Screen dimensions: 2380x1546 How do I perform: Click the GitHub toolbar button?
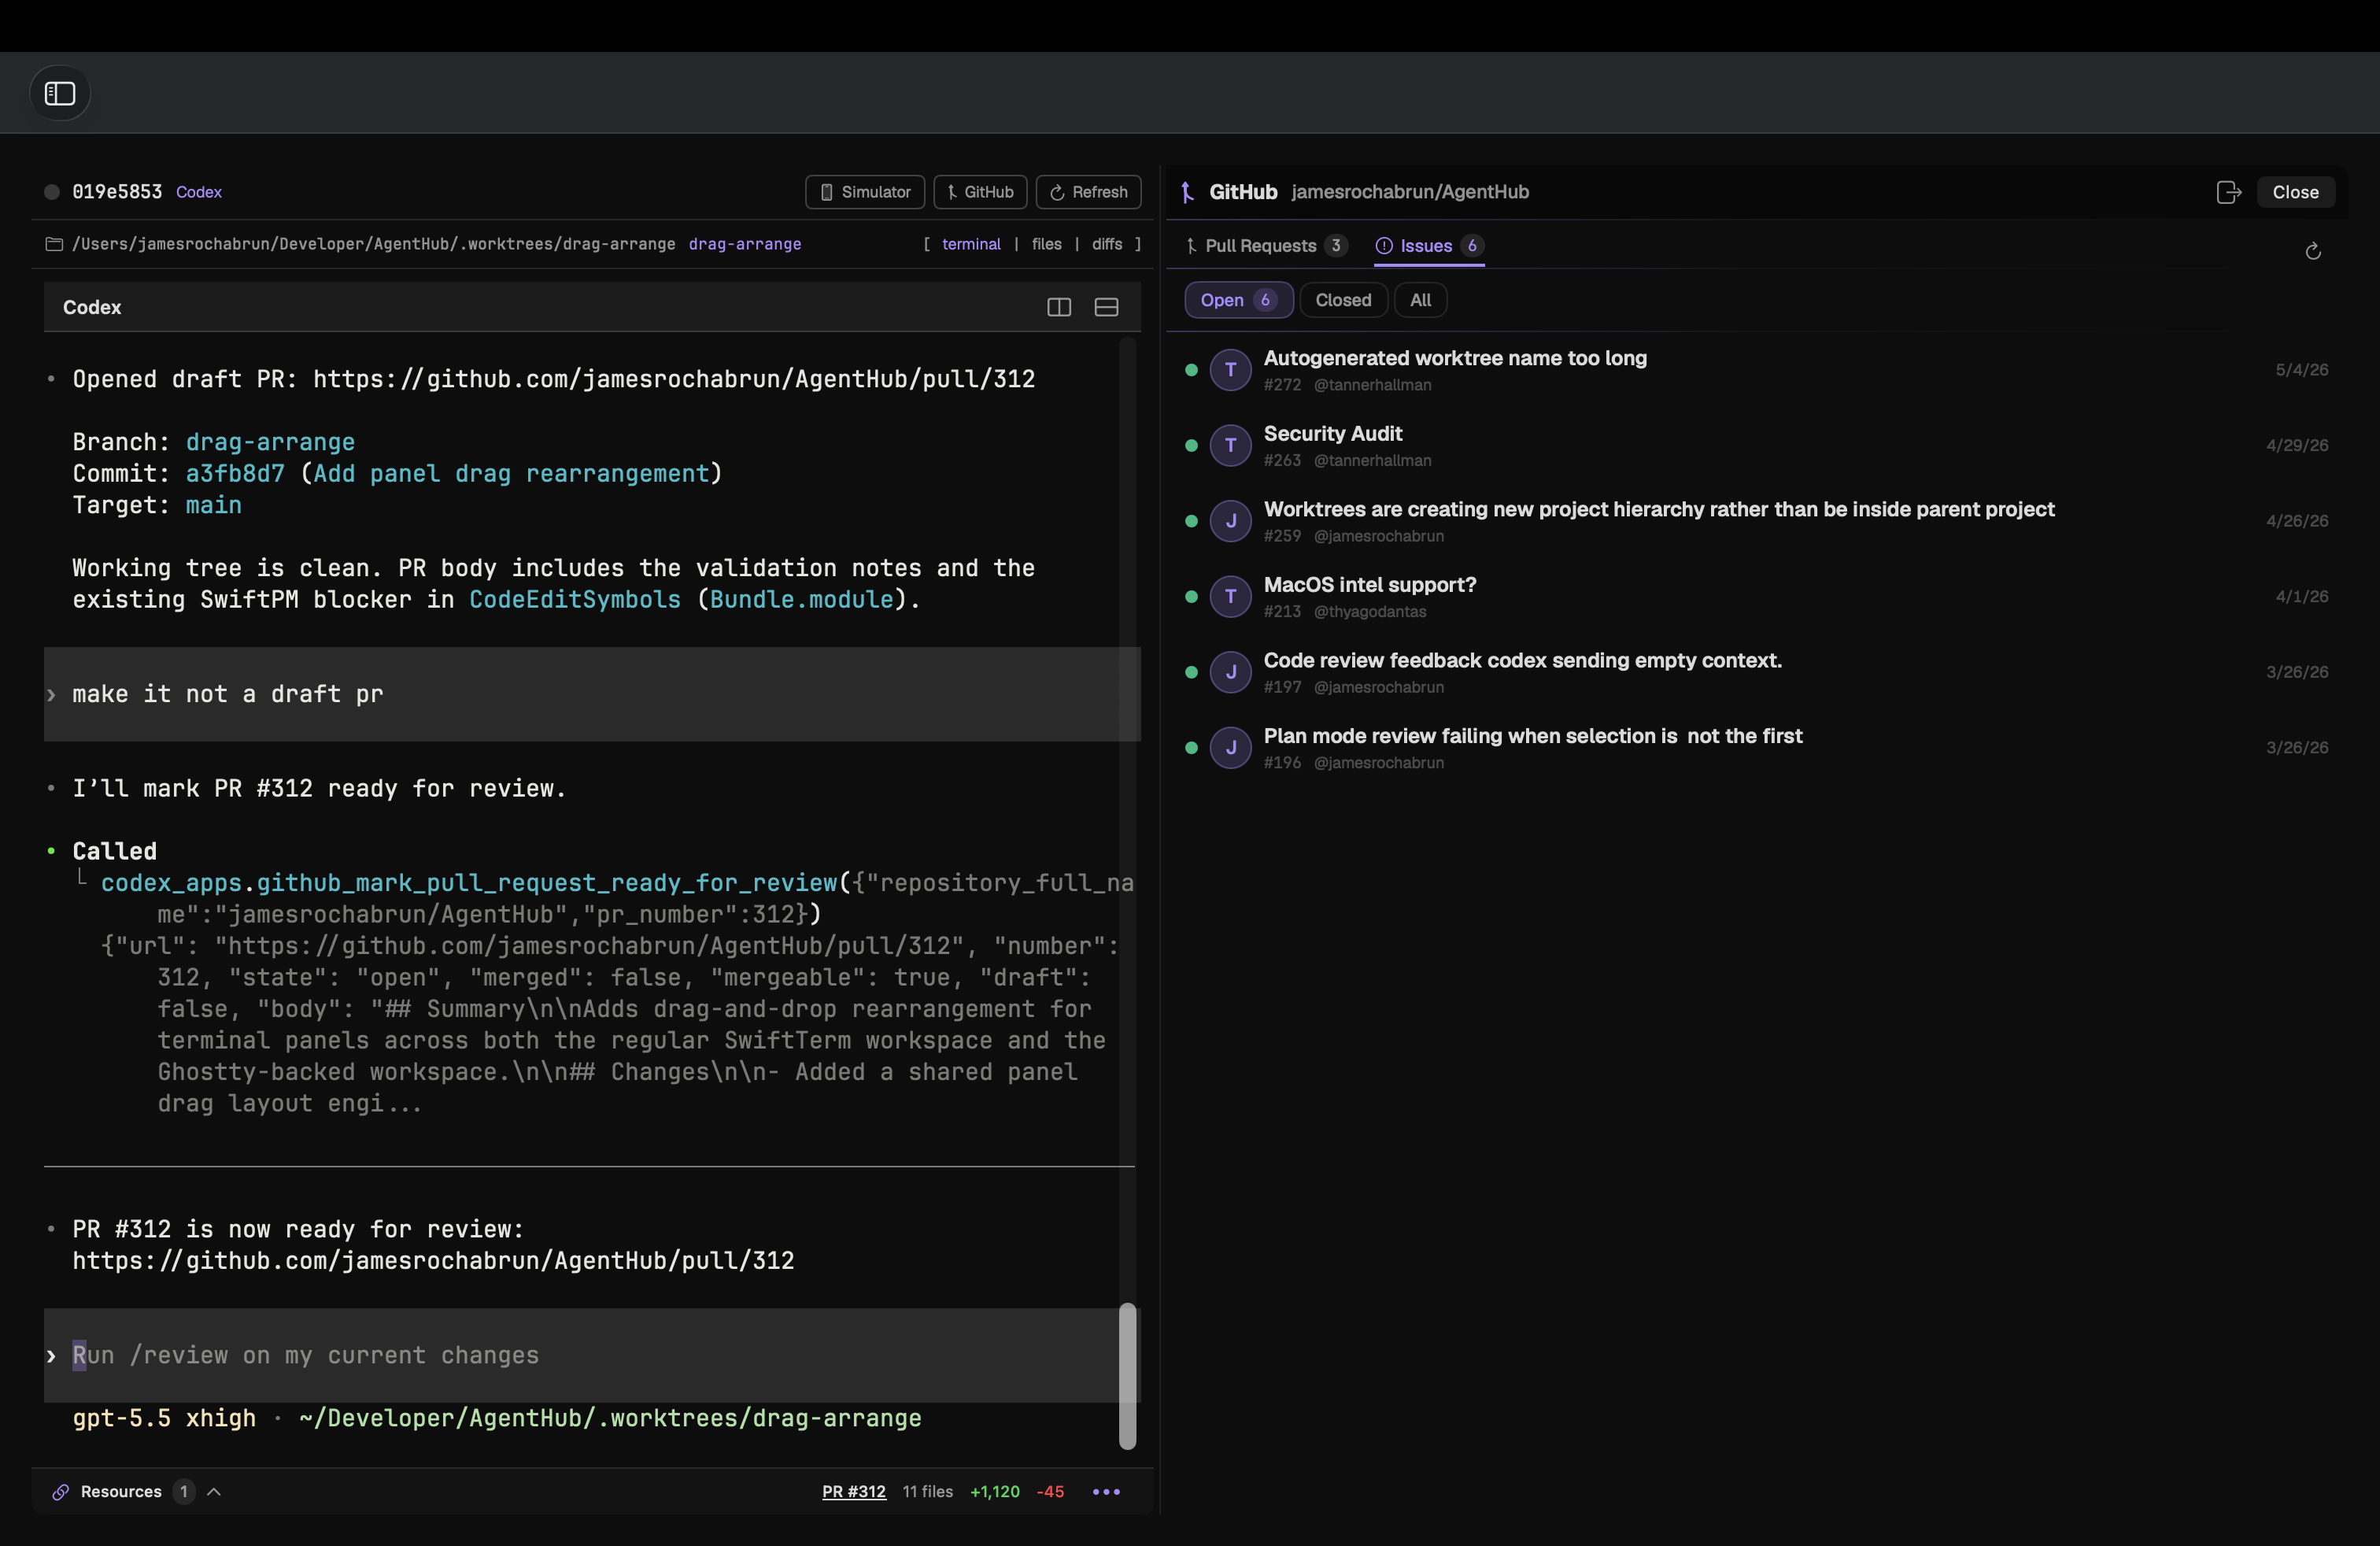coord(980,192)
